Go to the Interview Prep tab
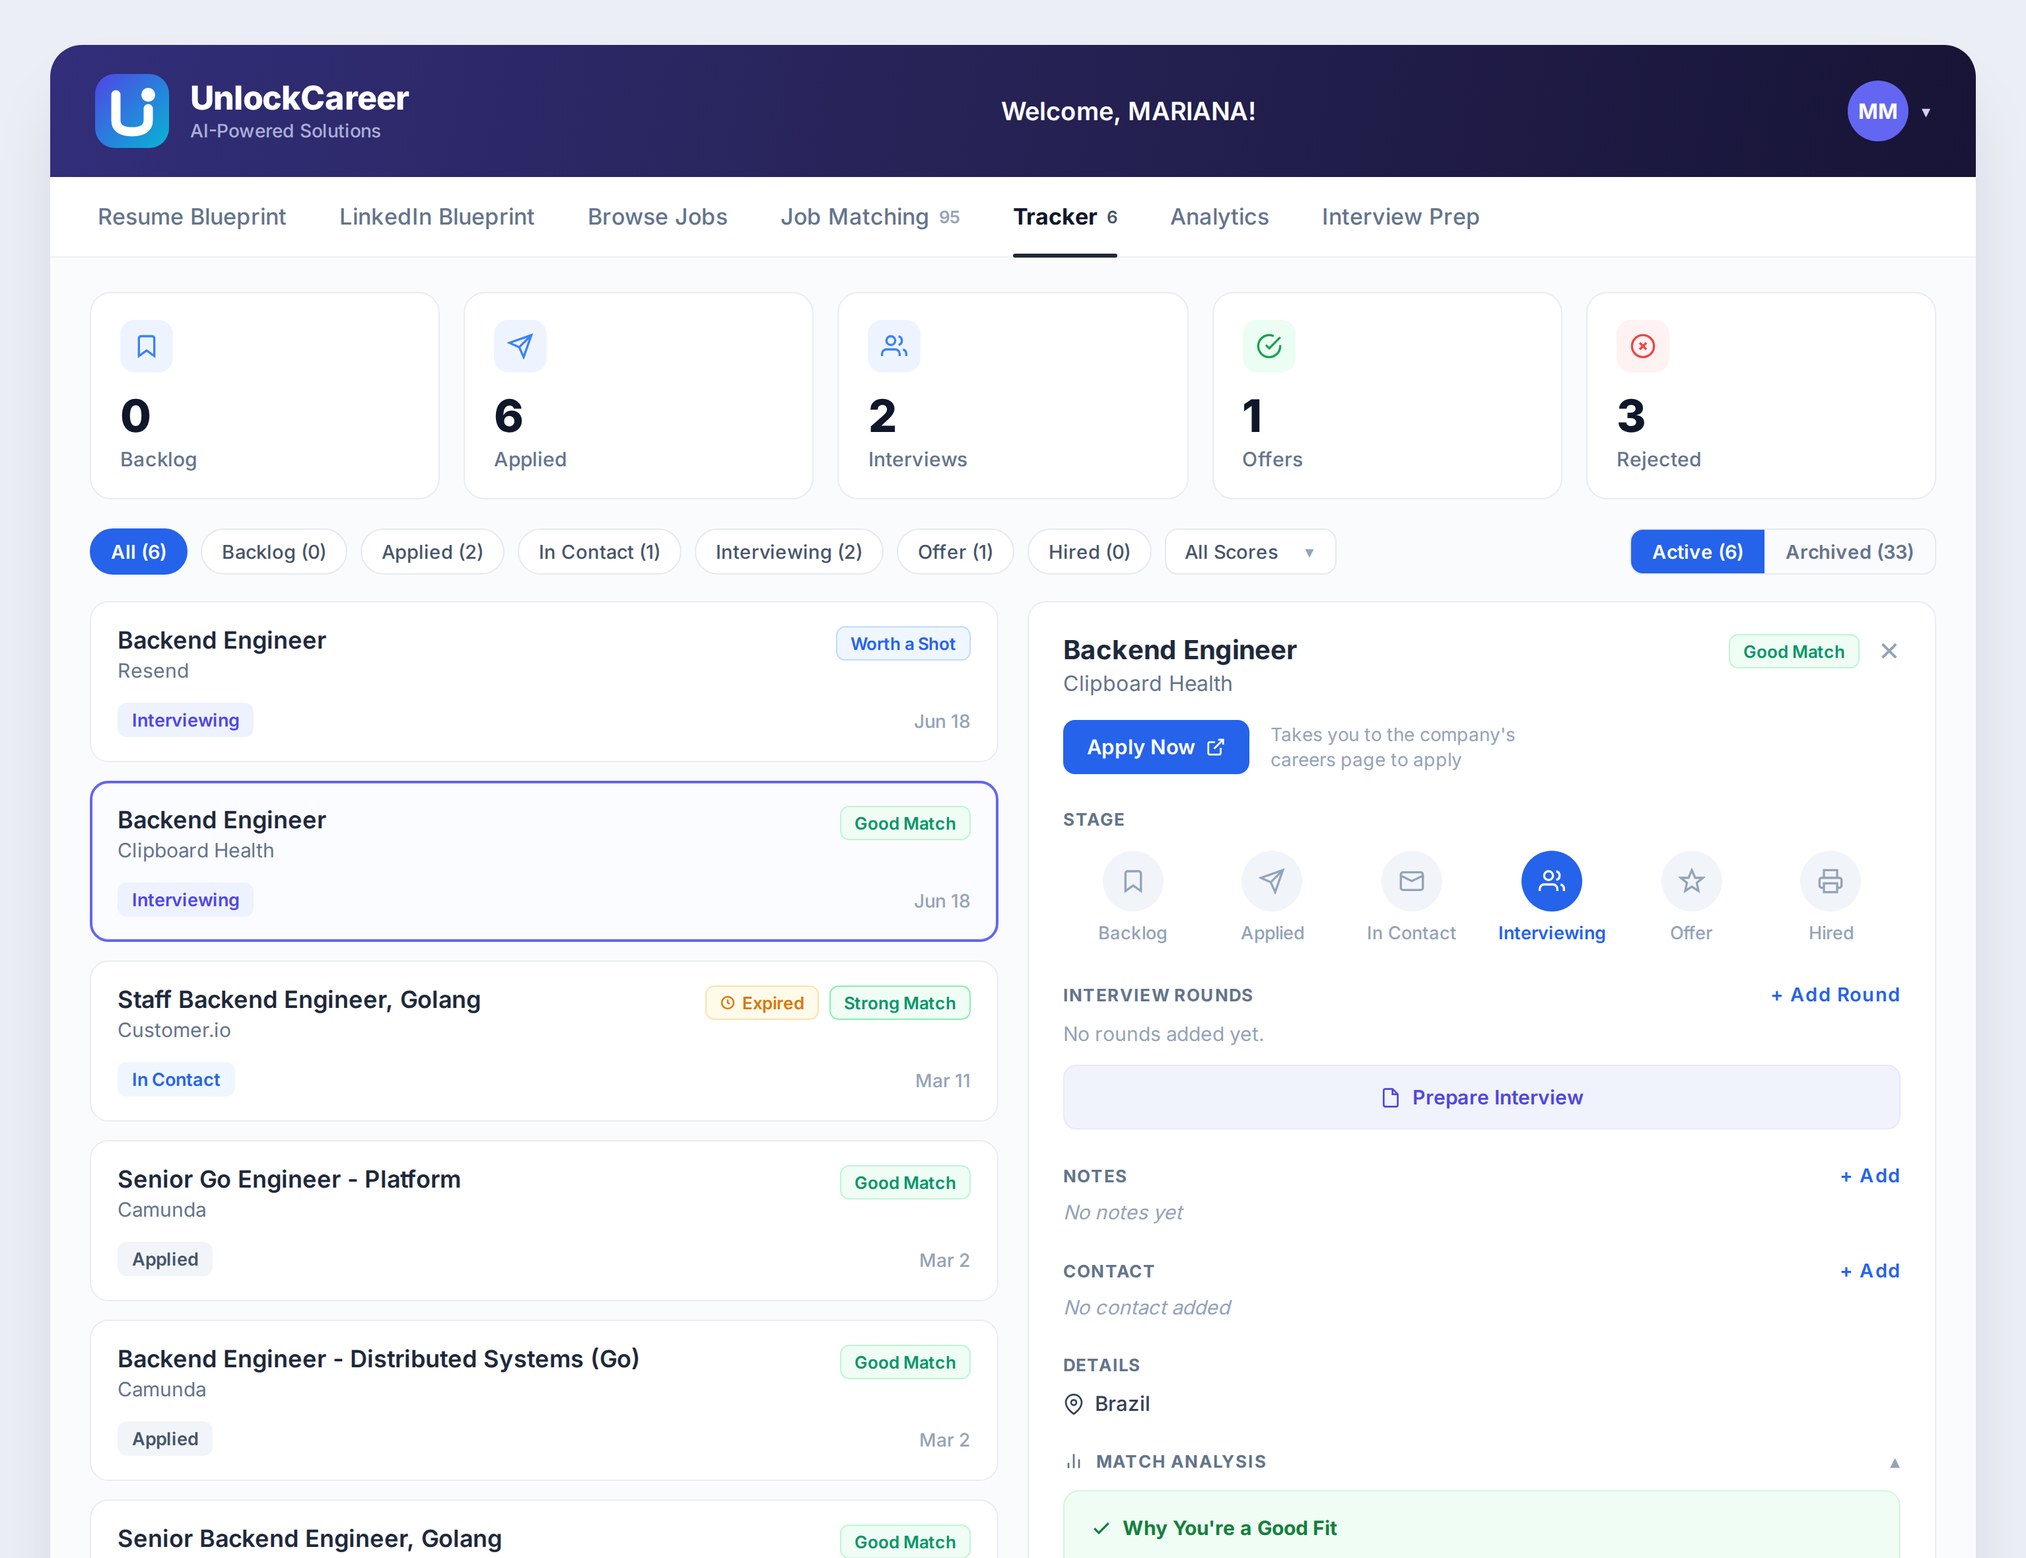Screen dimensions: 2026x1558 pos(1400,217)
